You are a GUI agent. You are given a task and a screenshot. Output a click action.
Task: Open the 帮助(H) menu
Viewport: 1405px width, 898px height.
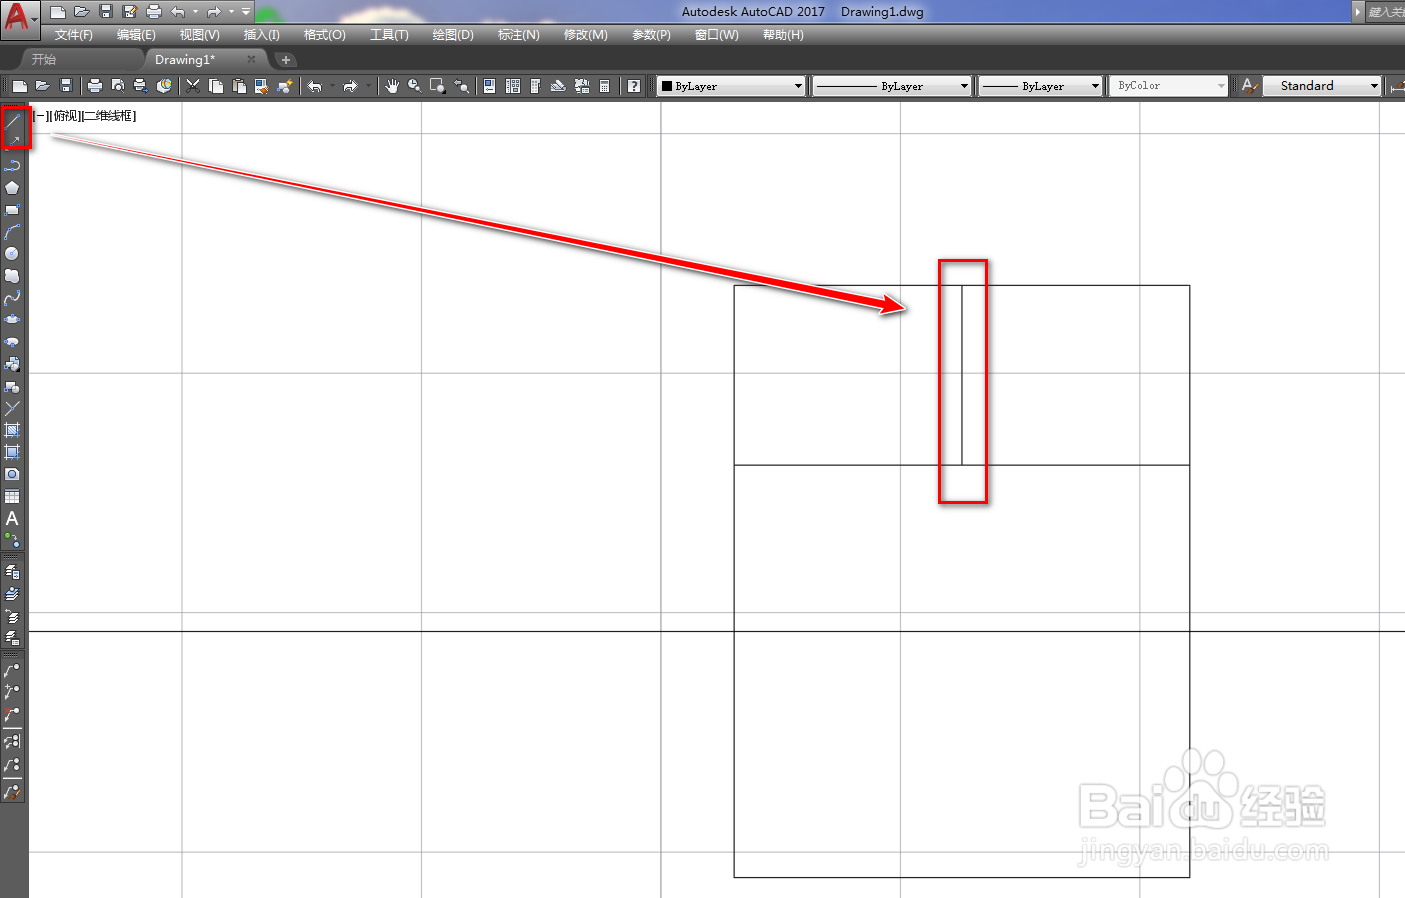pos(783,35)
